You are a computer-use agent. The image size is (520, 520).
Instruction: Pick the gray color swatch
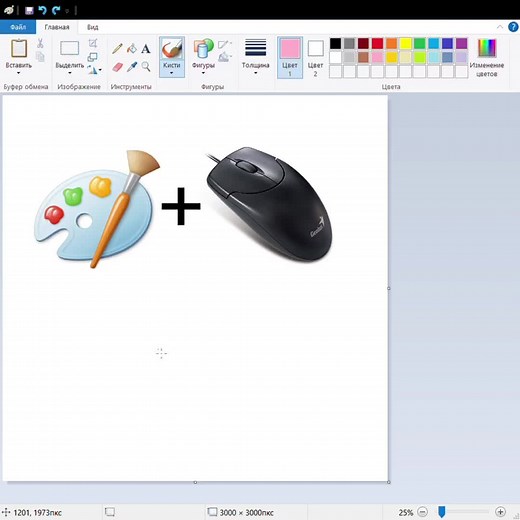[349, 43]
